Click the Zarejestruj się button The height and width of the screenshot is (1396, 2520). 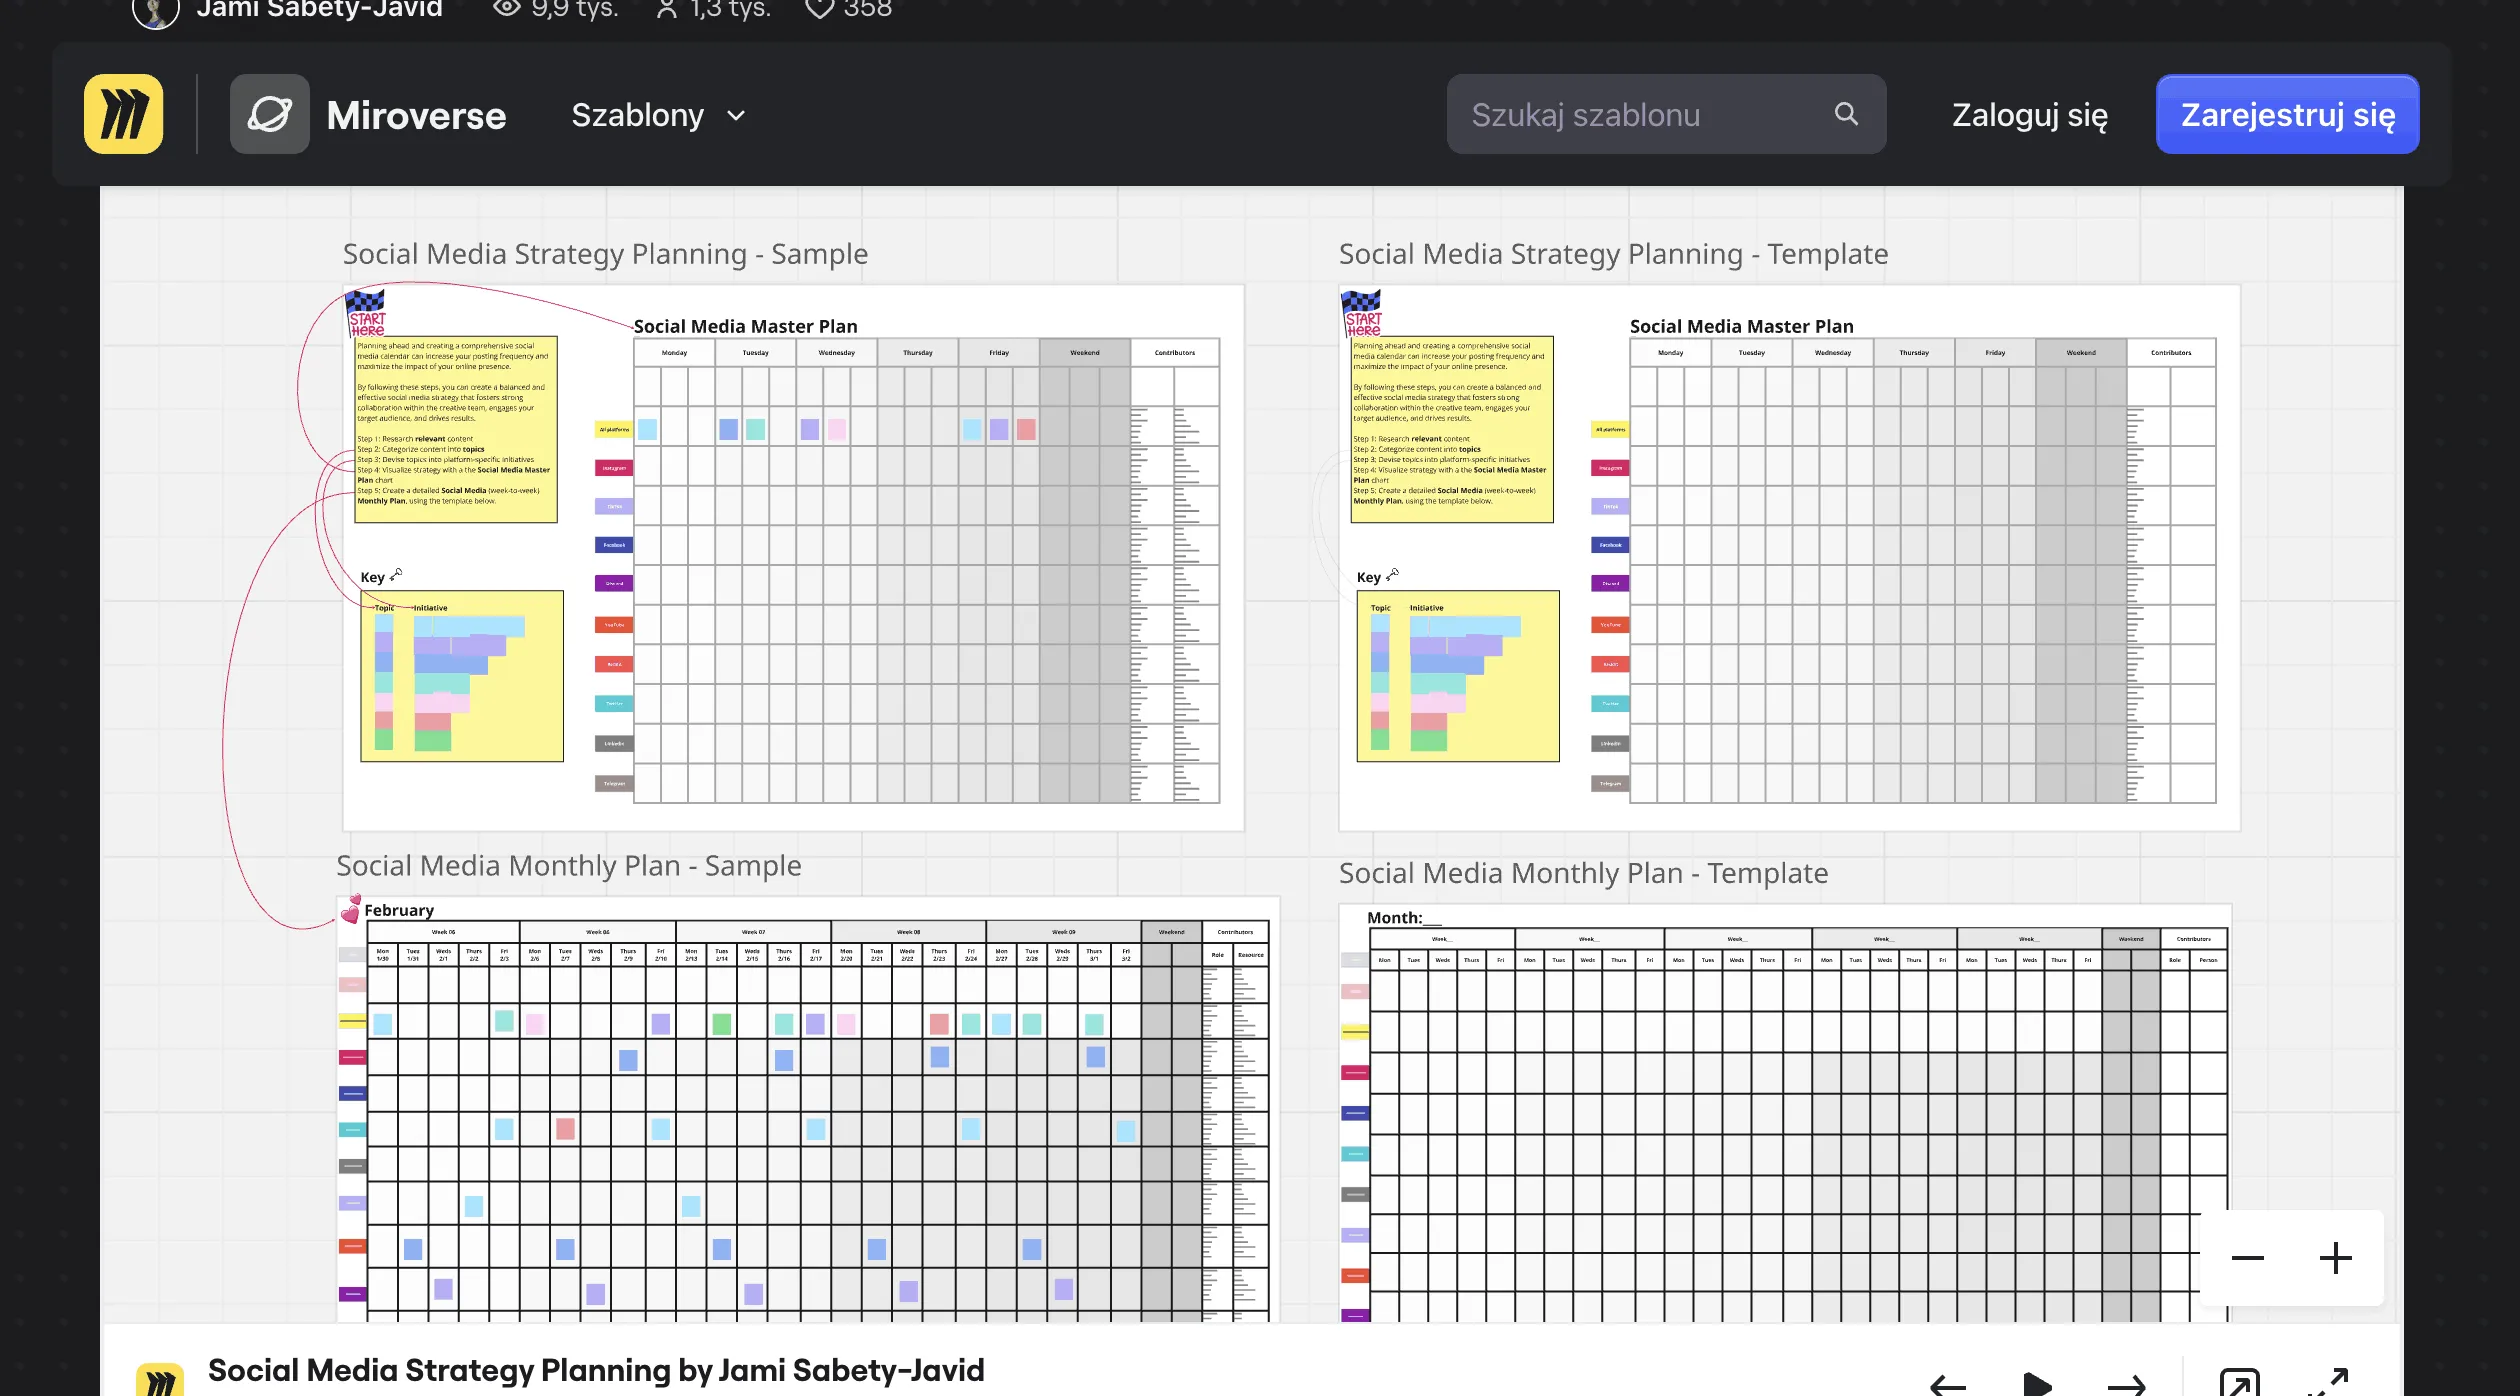click(2288, 114)
